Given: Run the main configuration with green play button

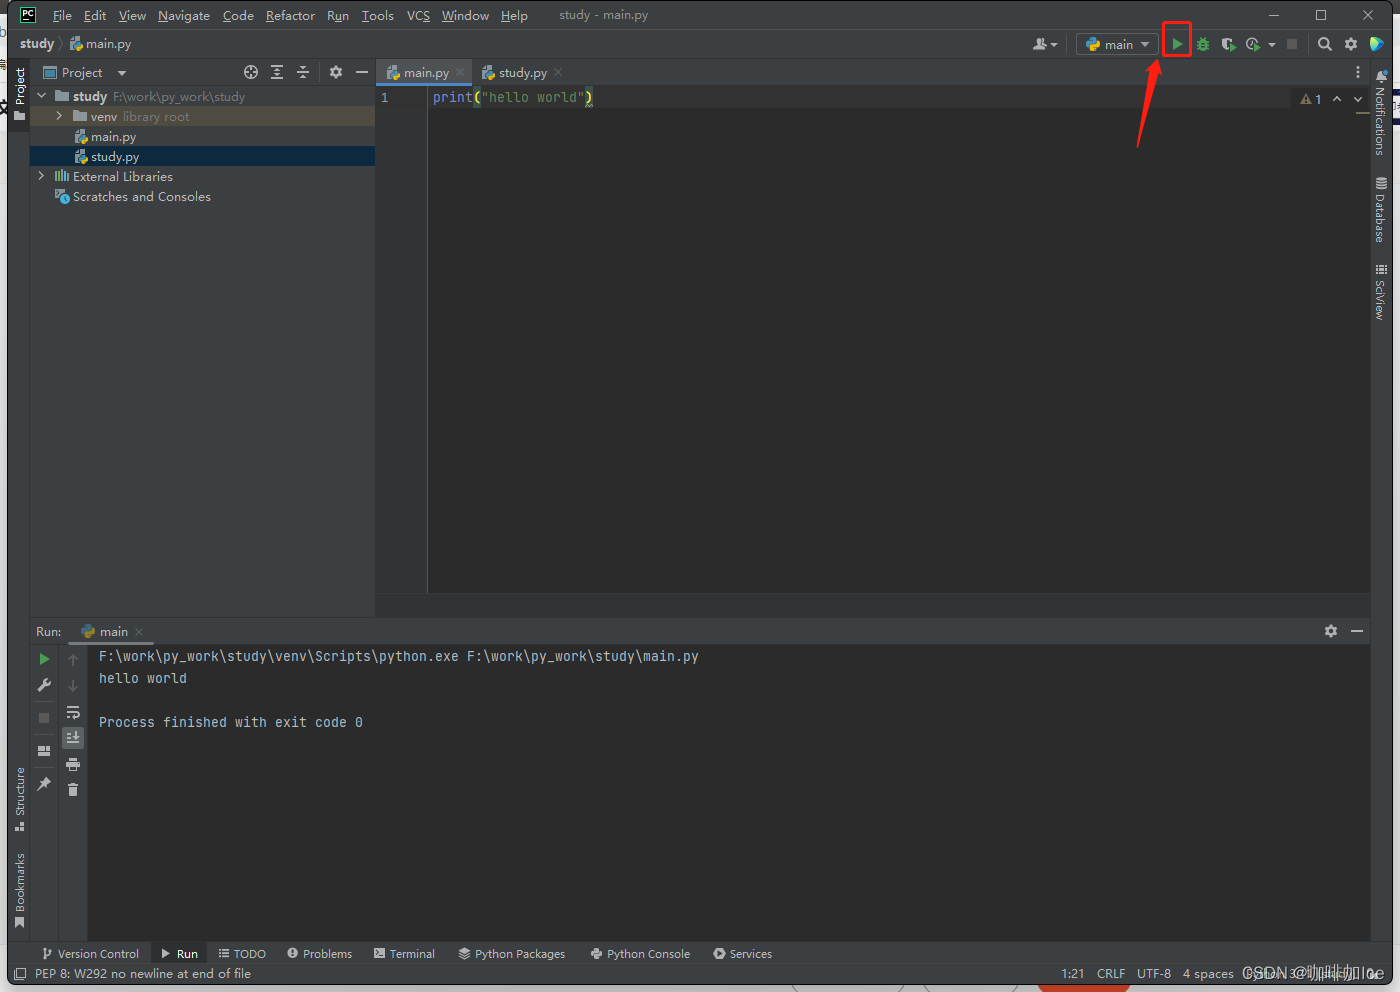Looking at the screenshot, I should 1177,44.
